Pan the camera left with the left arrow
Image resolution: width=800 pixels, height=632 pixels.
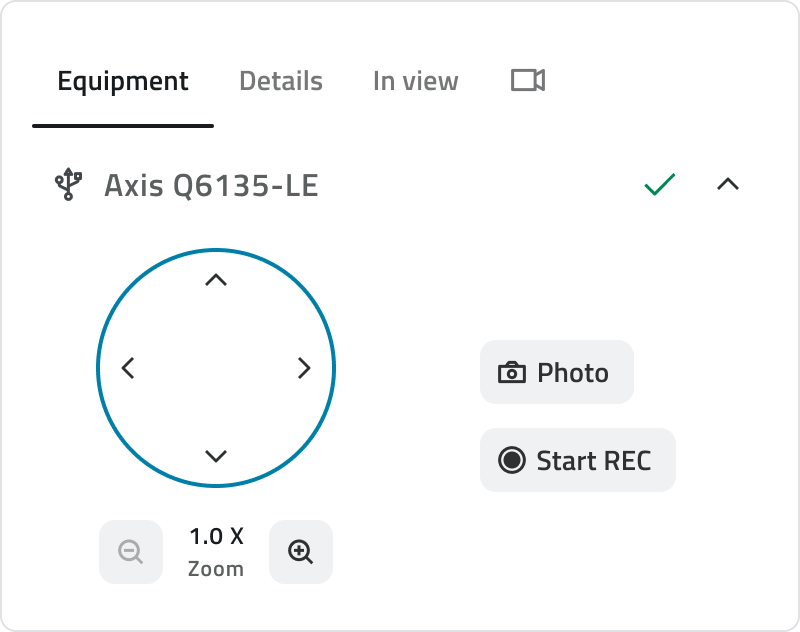tap(128, 368)
